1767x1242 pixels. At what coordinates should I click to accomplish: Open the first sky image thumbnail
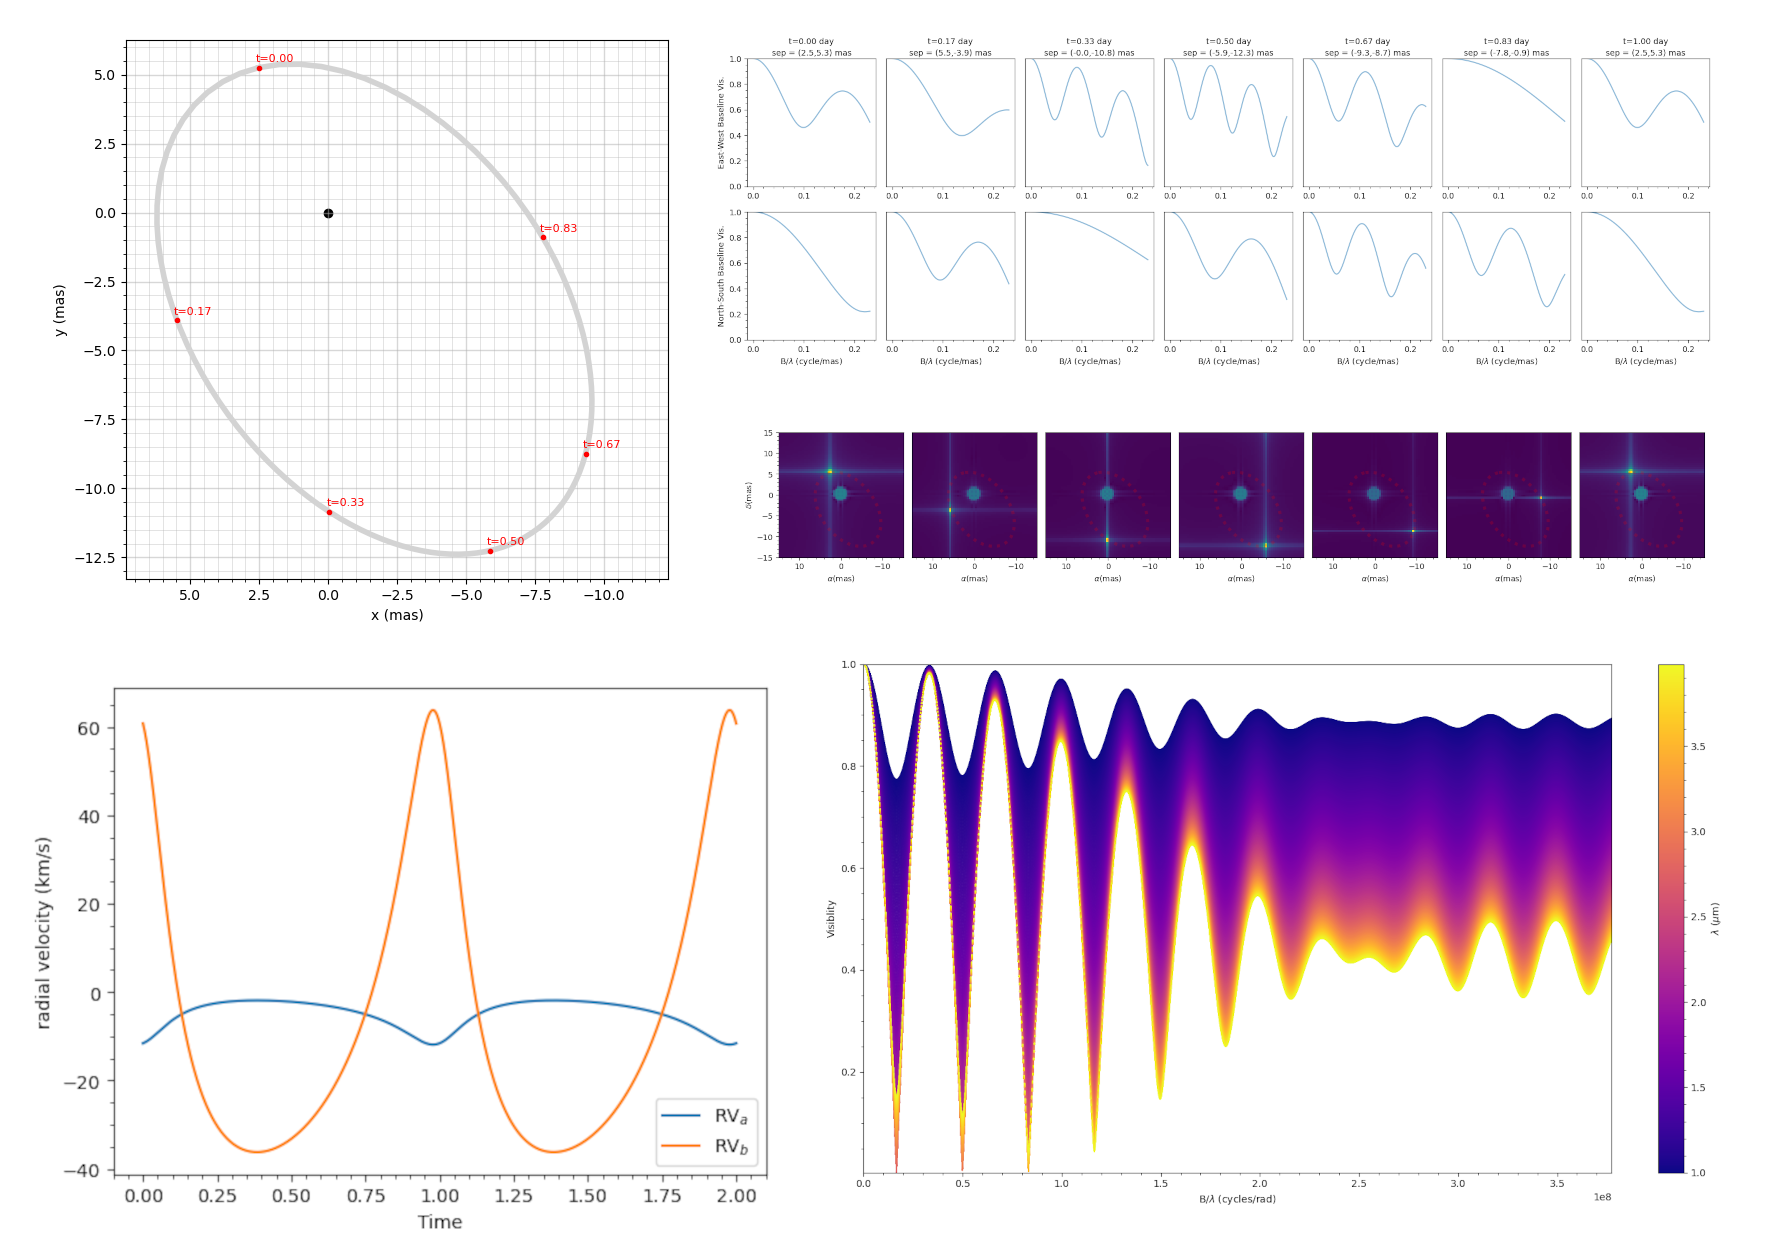pos(841,495)
